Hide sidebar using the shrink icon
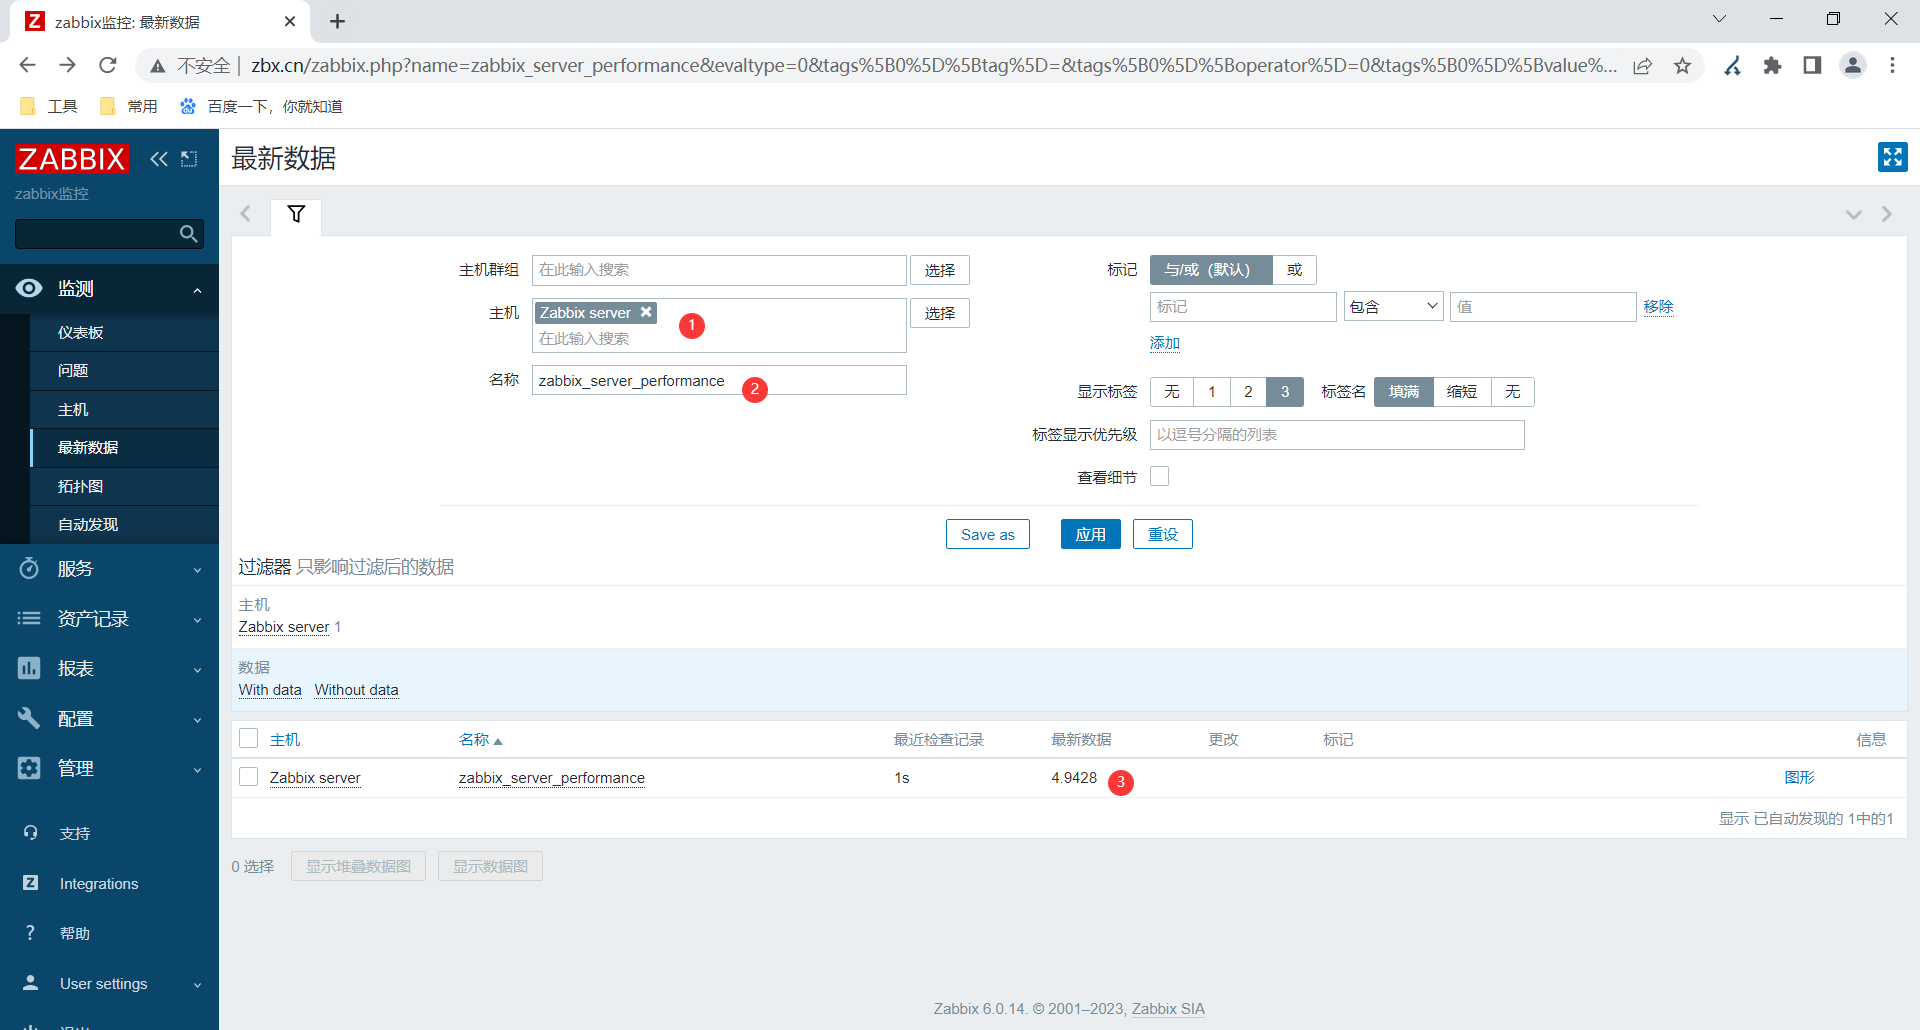The height and width of the screenshot is (1030, 1920). point(189,159)
